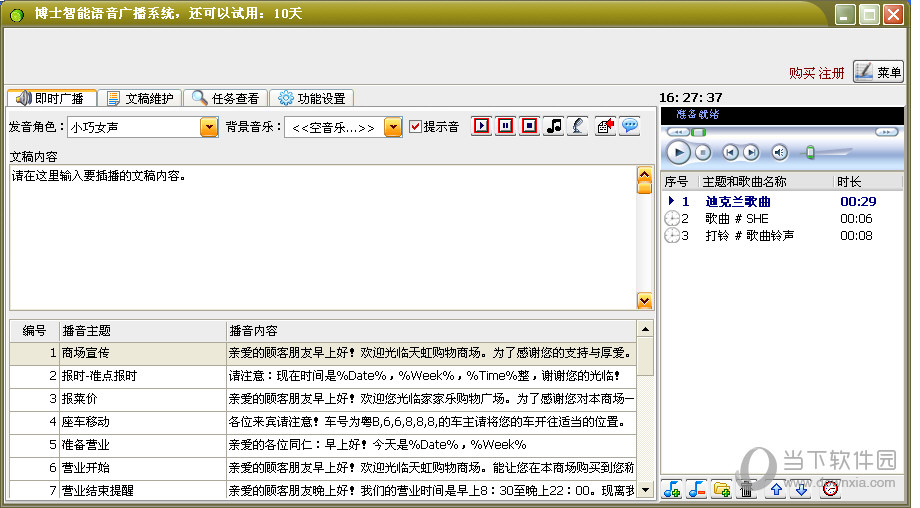This screenshot has height=508, width=920.
Task: Click the clock icon beside 歌曲 # SHE
Action: pyautogui.click(x=672, y=219)
